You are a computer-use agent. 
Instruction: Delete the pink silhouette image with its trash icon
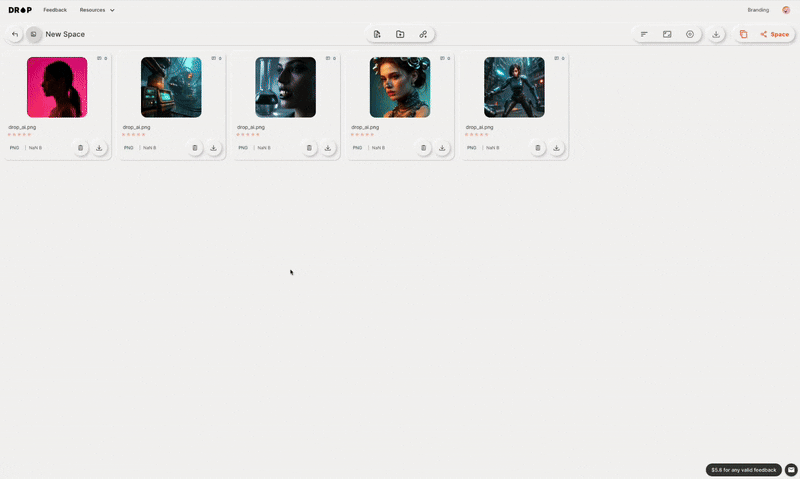point(80,148)
